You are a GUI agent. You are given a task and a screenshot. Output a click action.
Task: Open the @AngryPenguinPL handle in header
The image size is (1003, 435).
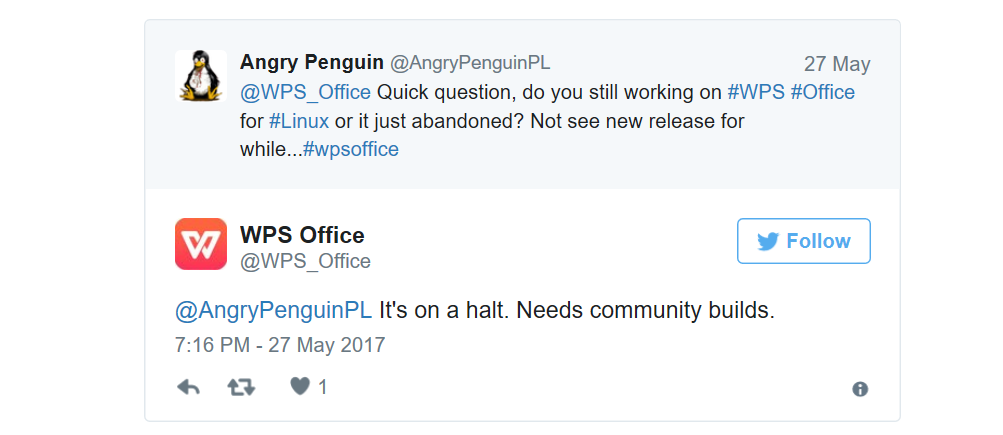[469, 63]
